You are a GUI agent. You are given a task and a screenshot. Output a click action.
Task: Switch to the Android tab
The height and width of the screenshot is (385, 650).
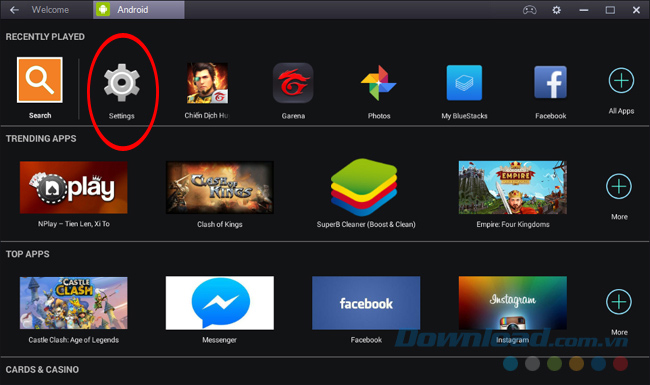(x=139, y=10)
